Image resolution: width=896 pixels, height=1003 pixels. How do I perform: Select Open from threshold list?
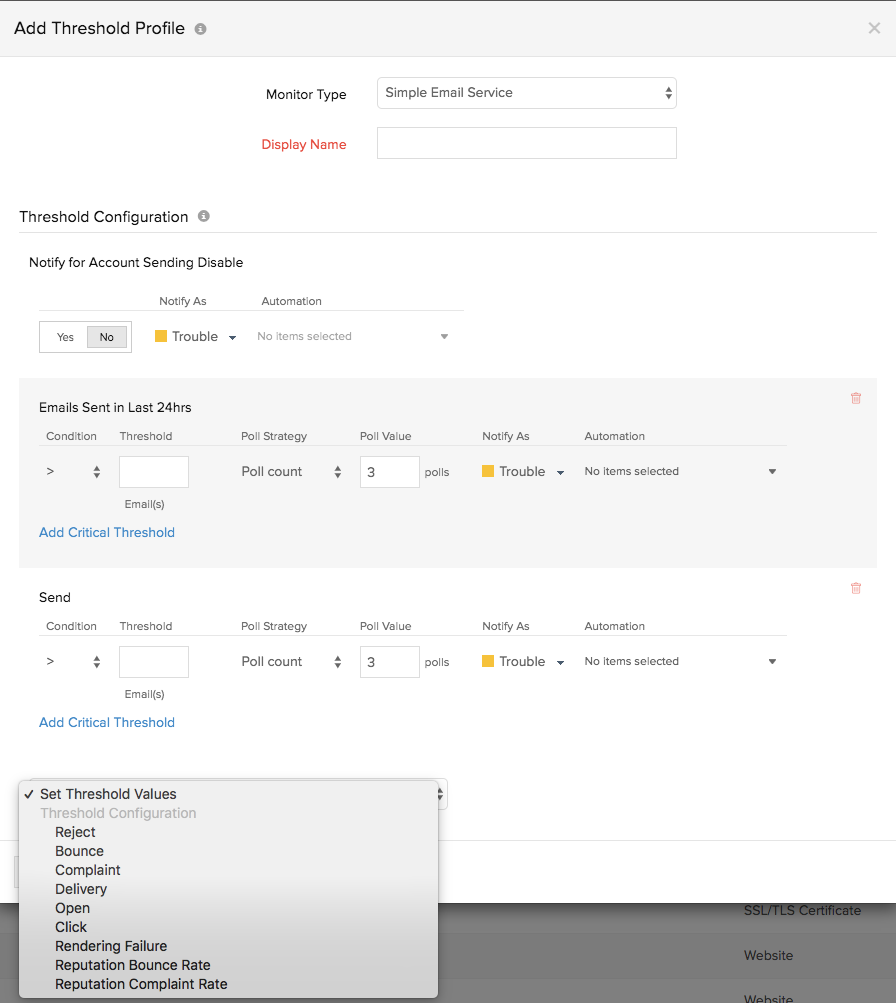(228, 908)
